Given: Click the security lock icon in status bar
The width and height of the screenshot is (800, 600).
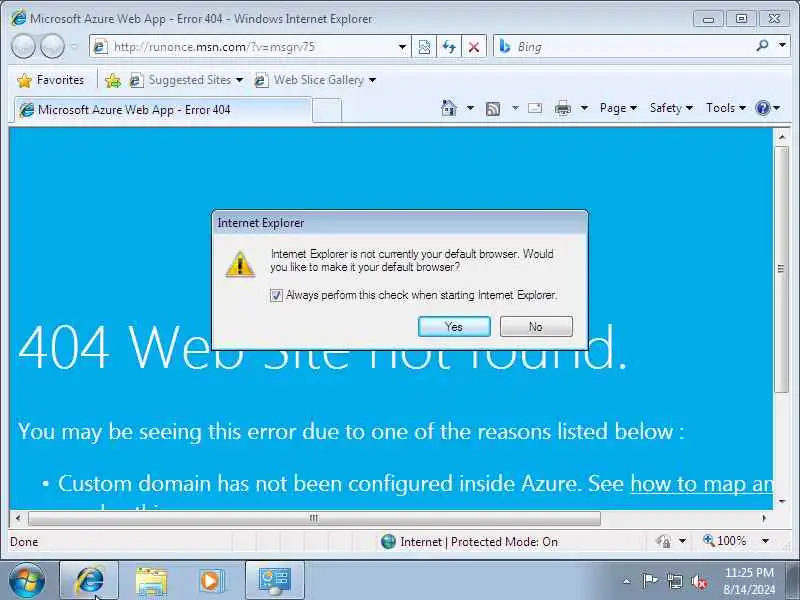Looking at the screenshot, I should point(664,541).
